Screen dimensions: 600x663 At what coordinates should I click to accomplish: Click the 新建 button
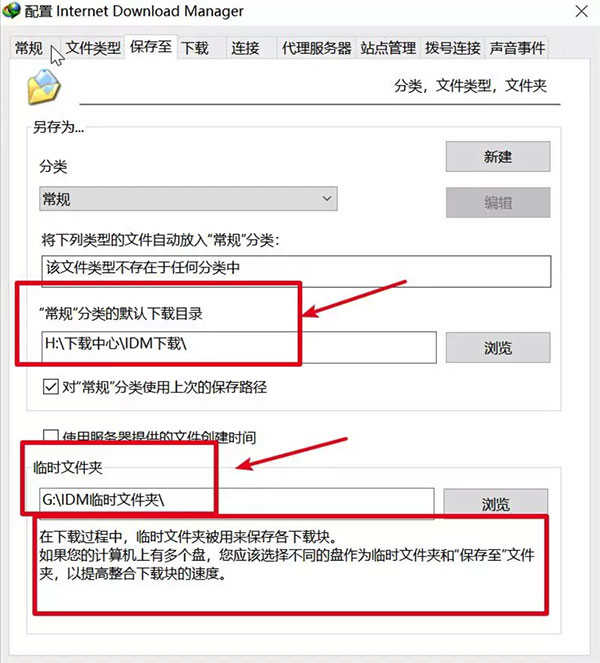tap(498, 156)
